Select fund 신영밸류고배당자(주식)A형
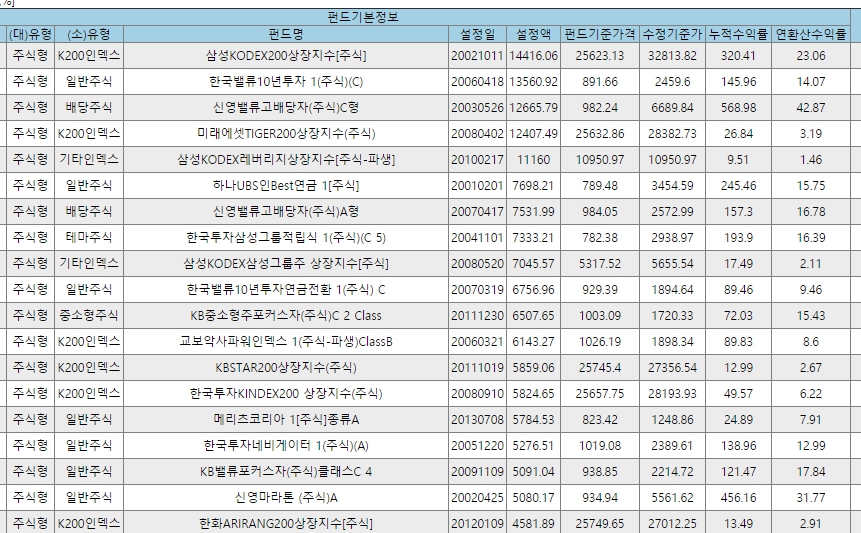861x533 pixels. (x=286, y=211)
